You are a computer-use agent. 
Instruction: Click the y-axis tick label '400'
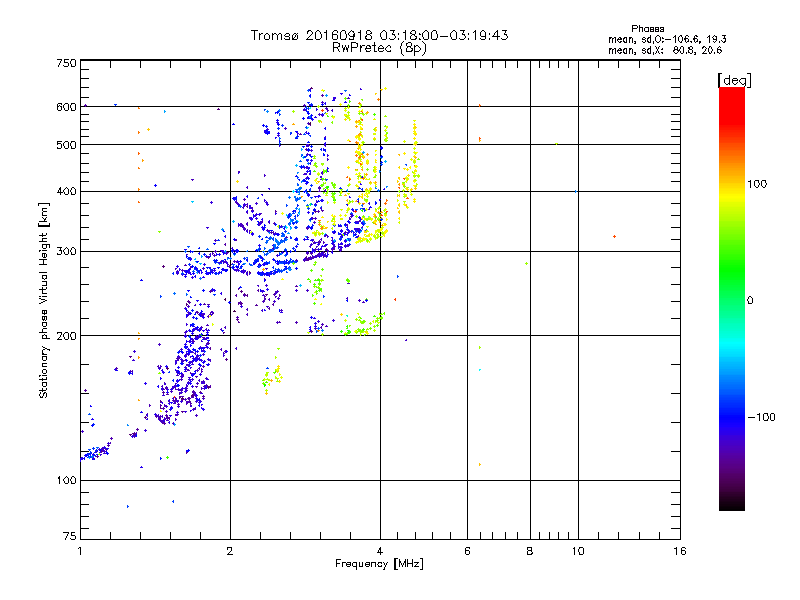coord(66,192)
